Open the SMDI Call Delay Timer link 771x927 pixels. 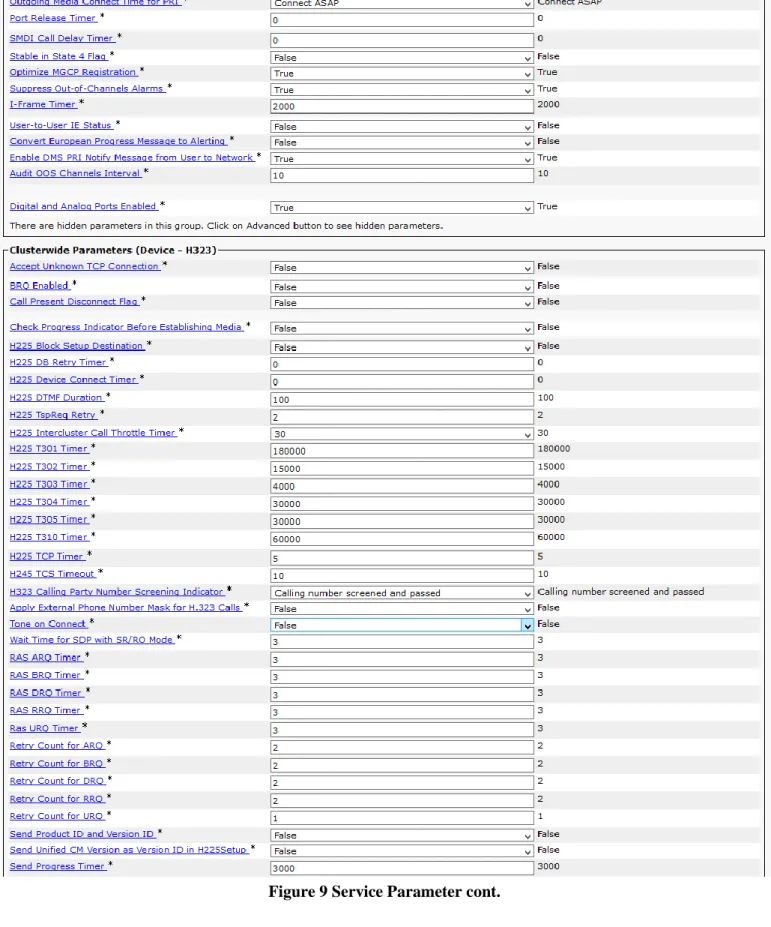[61, 38]
